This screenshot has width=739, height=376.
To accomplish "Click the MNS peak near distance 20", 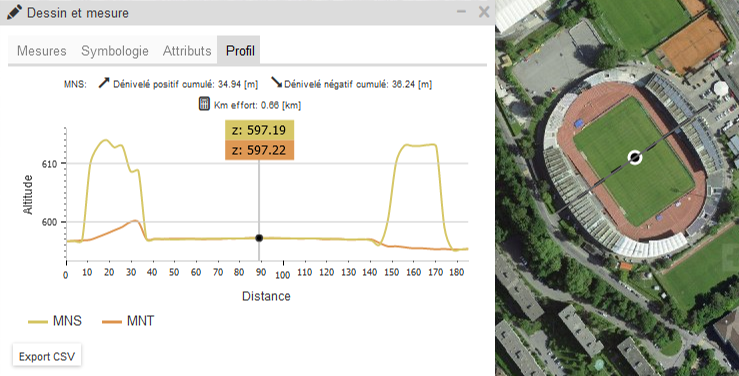I will tap(106, 140).
